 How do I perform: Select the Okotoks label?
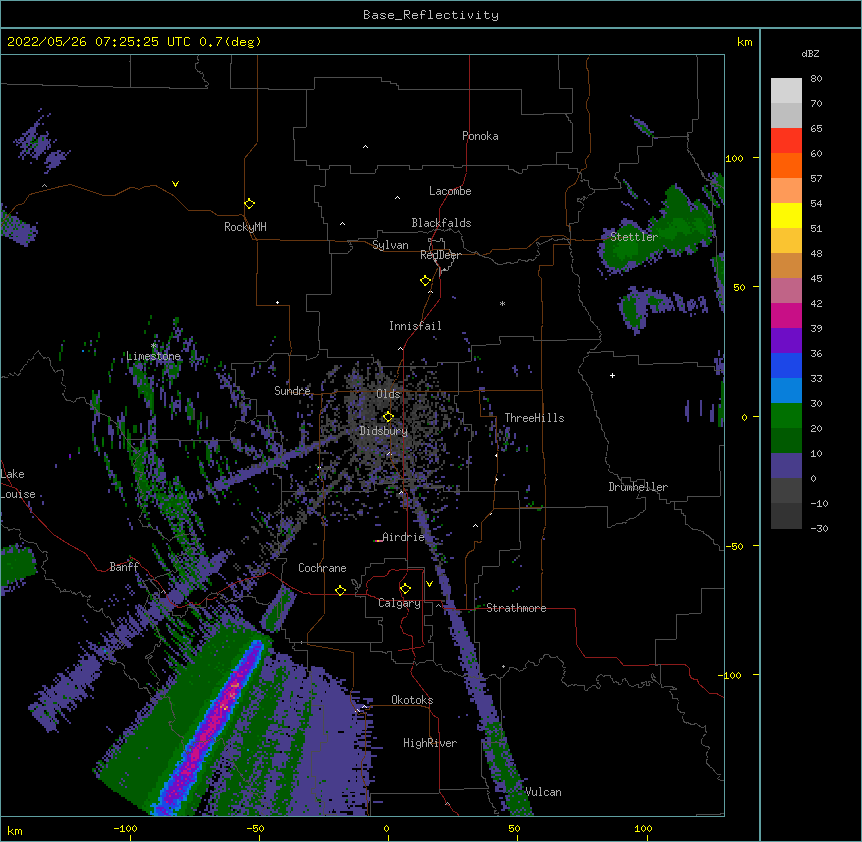coord(412,700)
